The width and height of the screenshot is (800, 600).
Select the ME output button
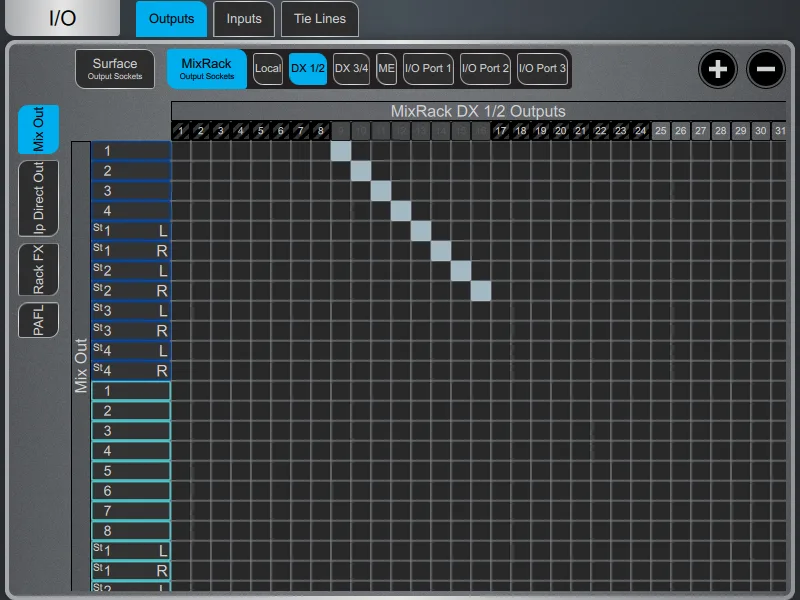[386, 69]
